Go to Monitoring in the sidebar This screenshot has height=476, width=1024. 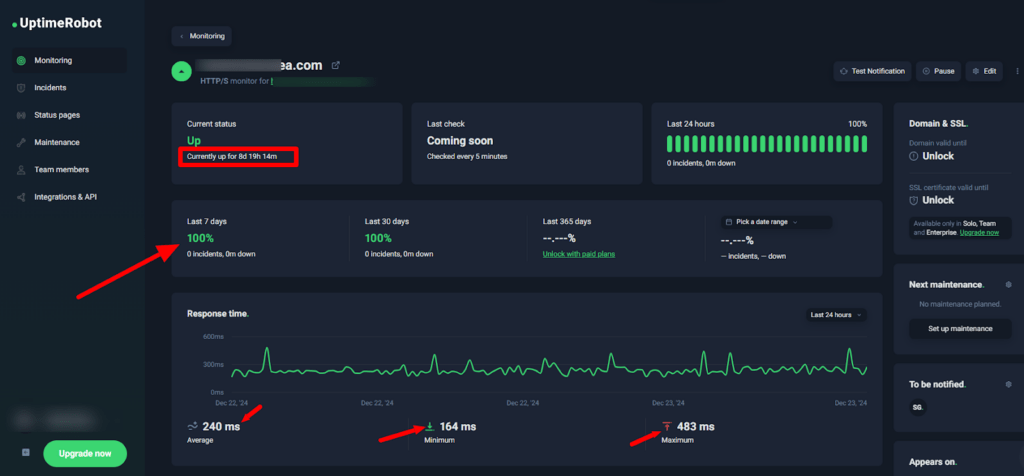pyautogui.click(x=69, y=60)
